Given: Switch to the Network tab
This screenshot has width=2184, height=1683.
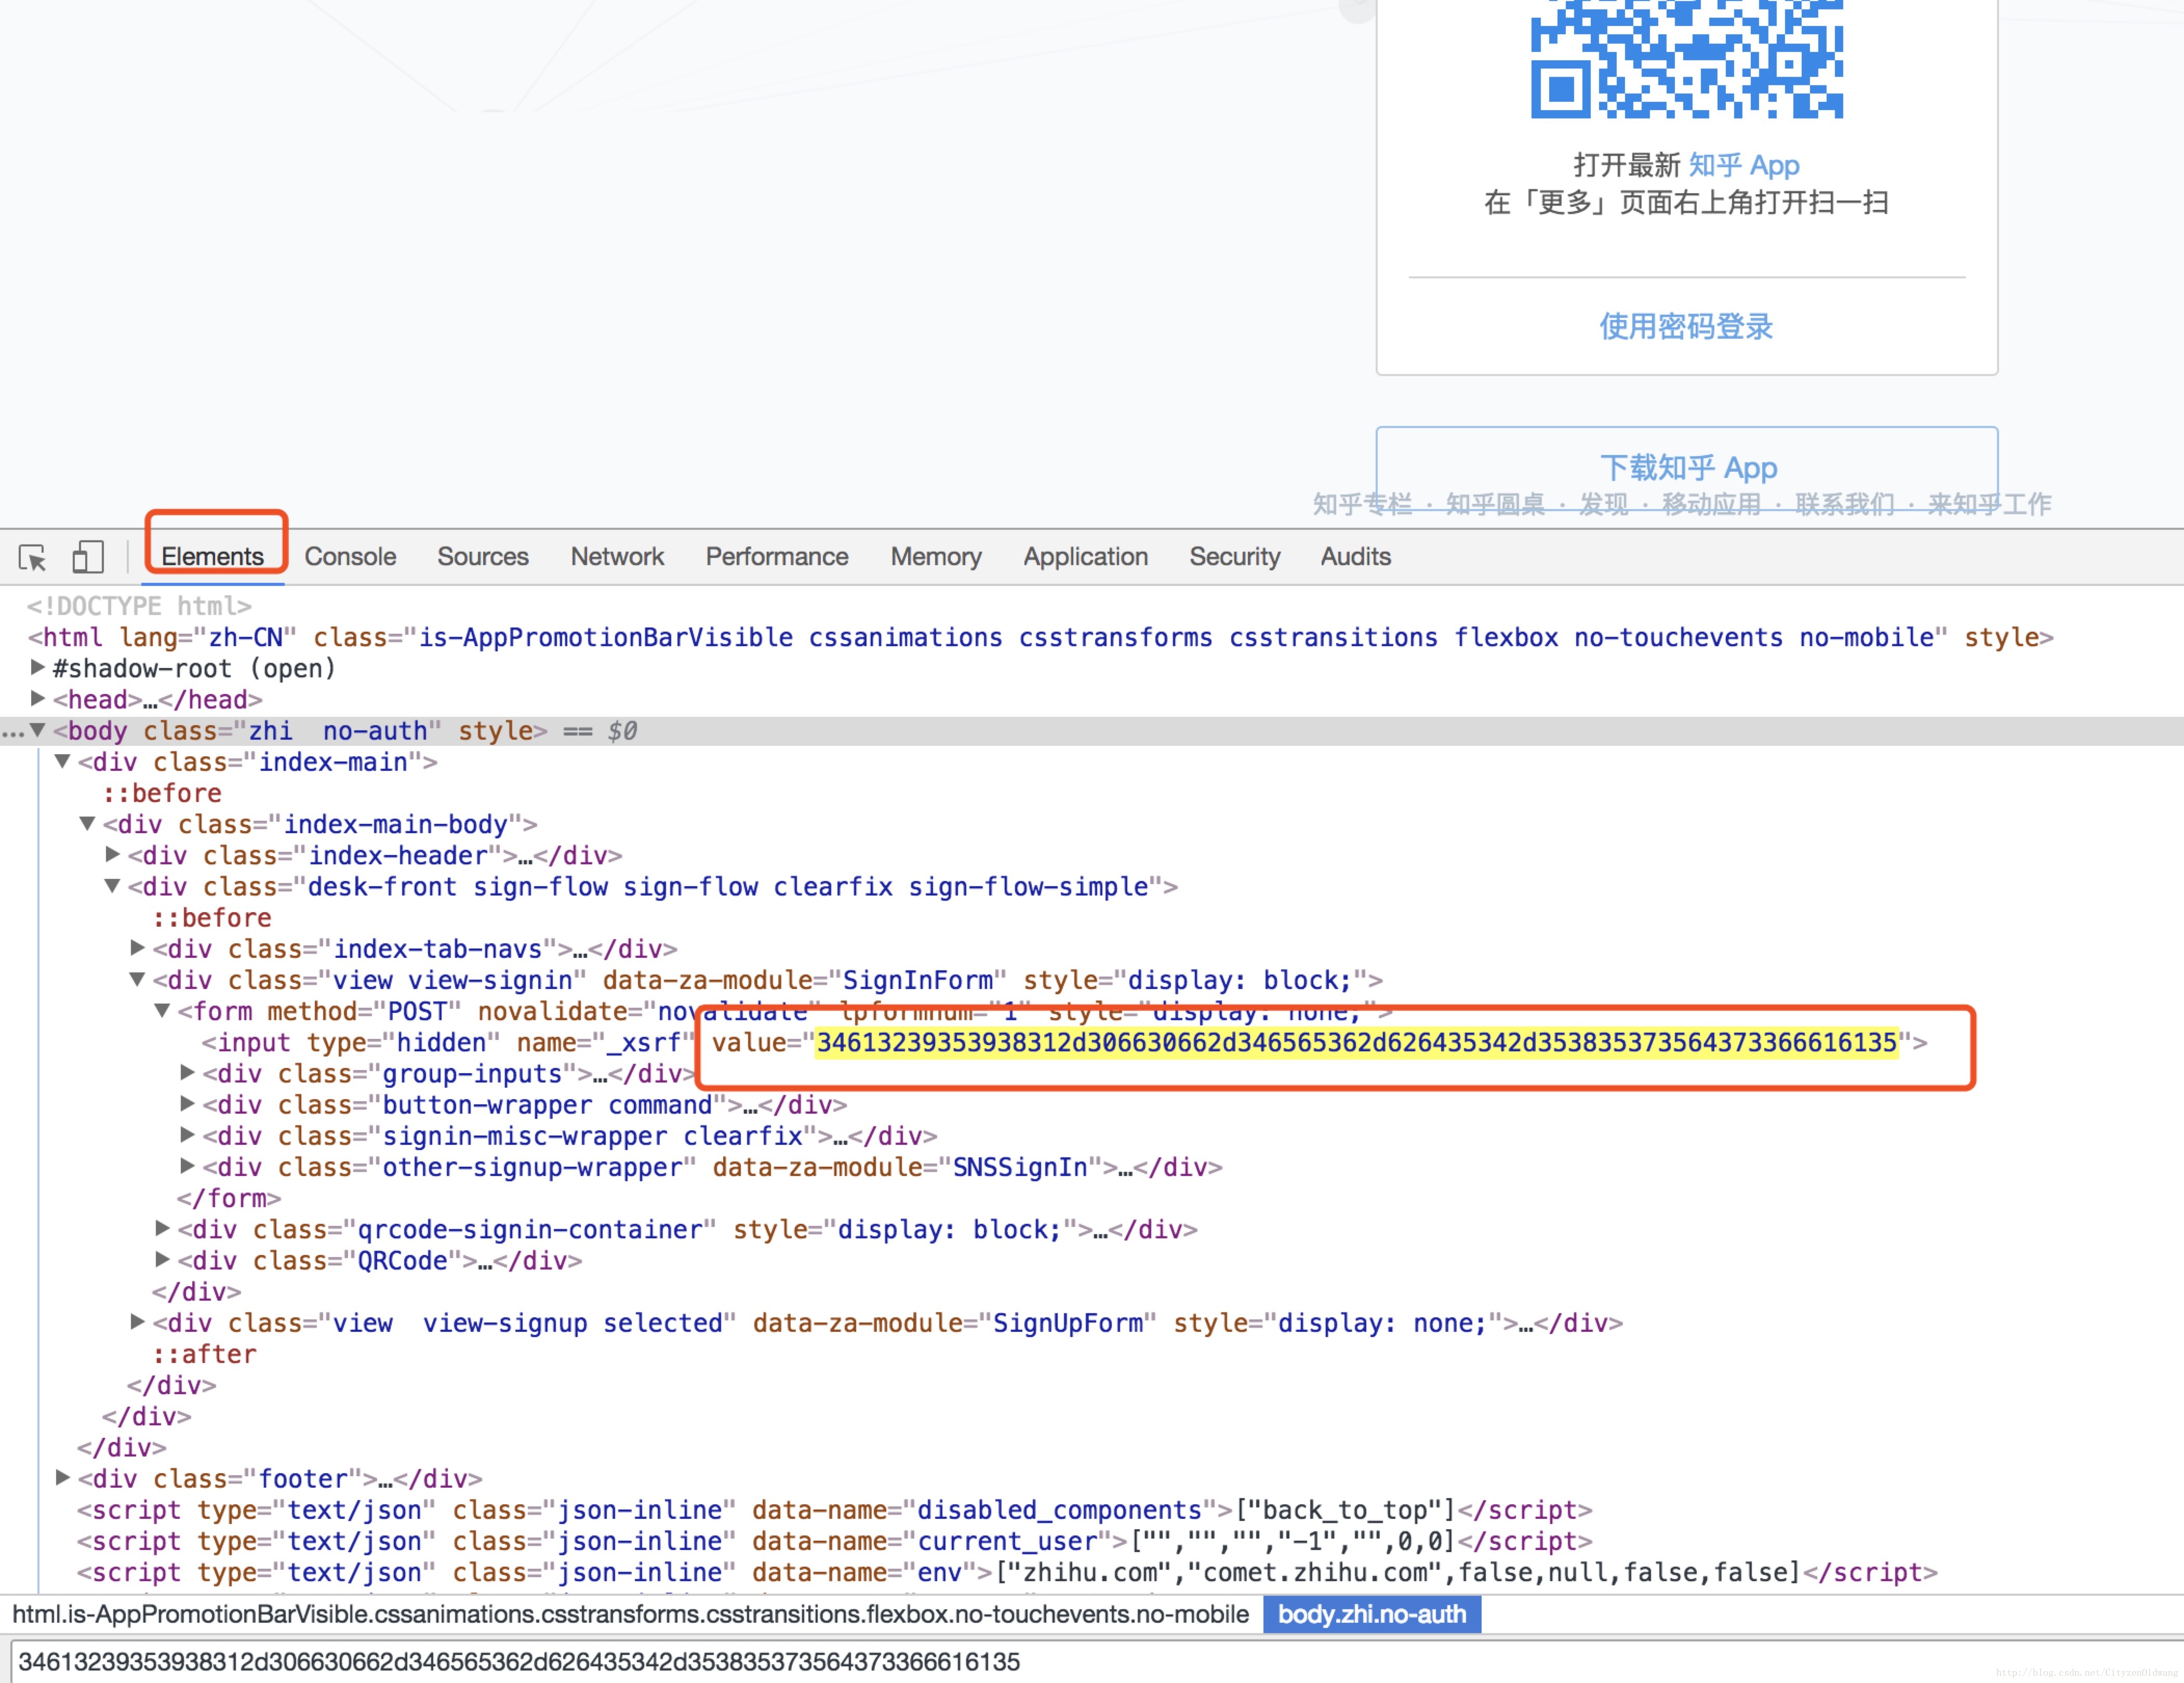Looking at the screenshot, I should tap(617, 557).
